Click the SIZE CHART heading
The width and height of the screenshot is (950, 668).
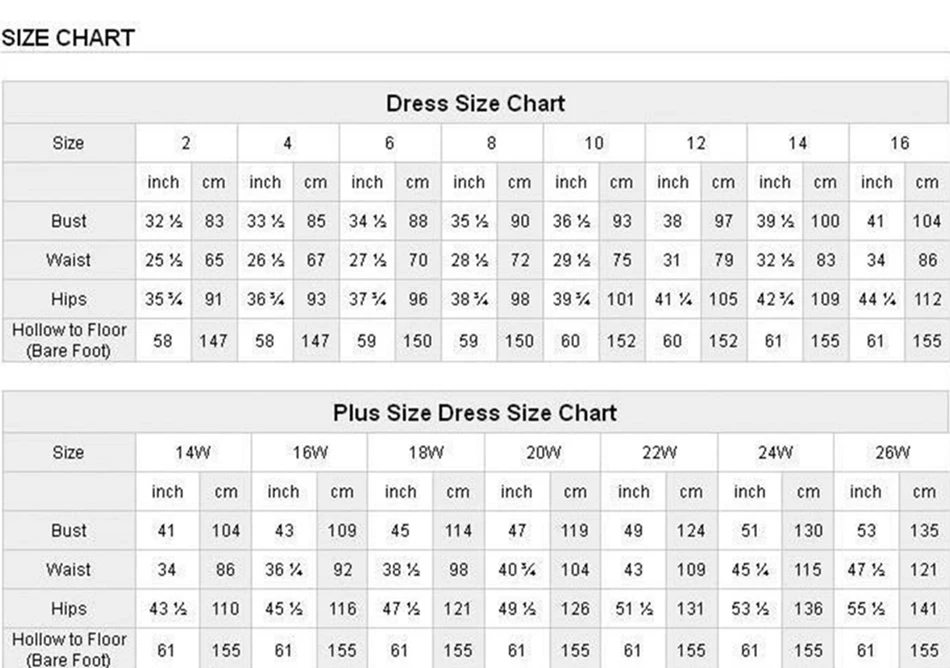coord(68,39)
